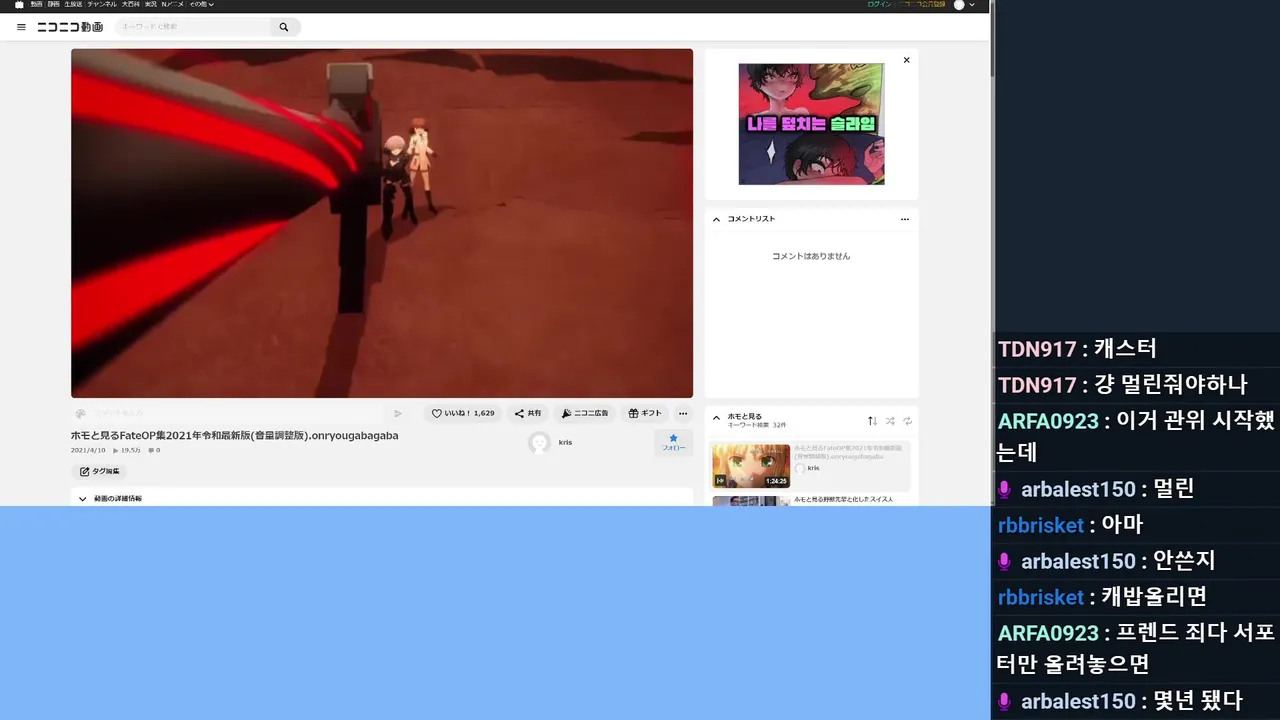Toggle playlist shuffle icon
1280x720 pixels.
(890, 421)
